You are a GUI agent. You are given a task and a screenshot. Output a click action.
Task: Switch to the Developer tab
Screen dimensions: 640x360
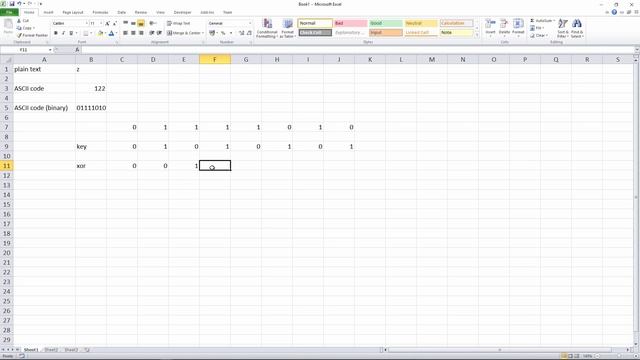pyautogui.click(x=182, y=12)
